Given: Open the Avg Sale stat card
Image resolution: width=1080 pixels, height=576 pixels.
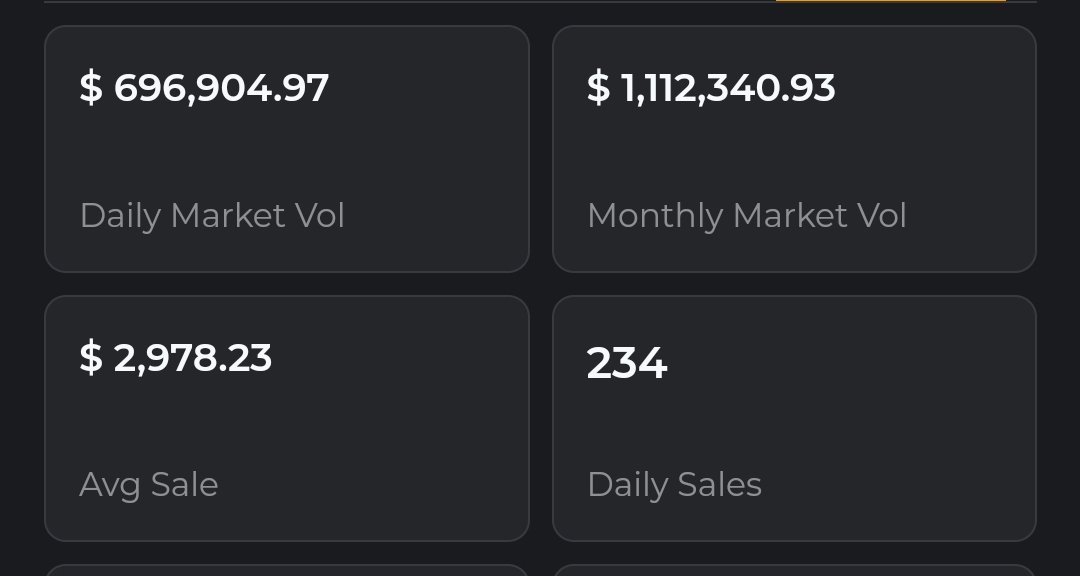Looking at the screenshot, I should pos(287,418).
